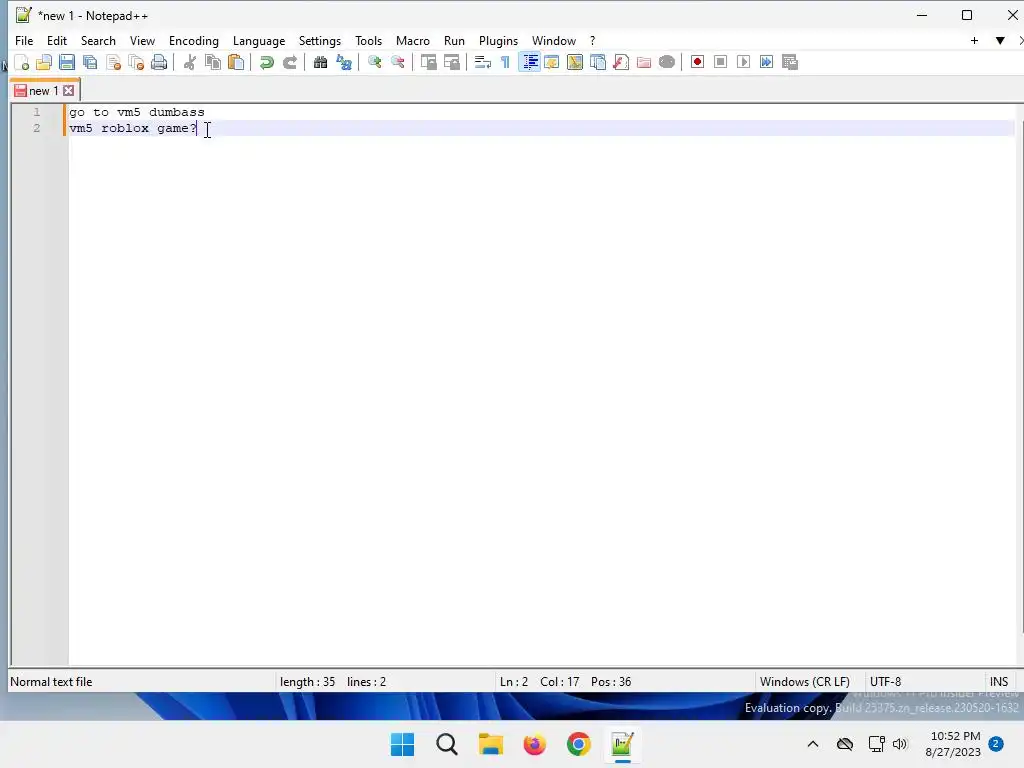Open the Tools menu

[x=368, y=40]
